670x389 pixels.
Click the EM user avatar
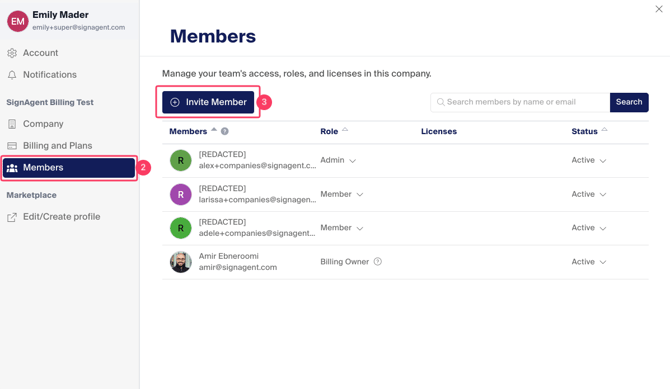click(18, 21)
